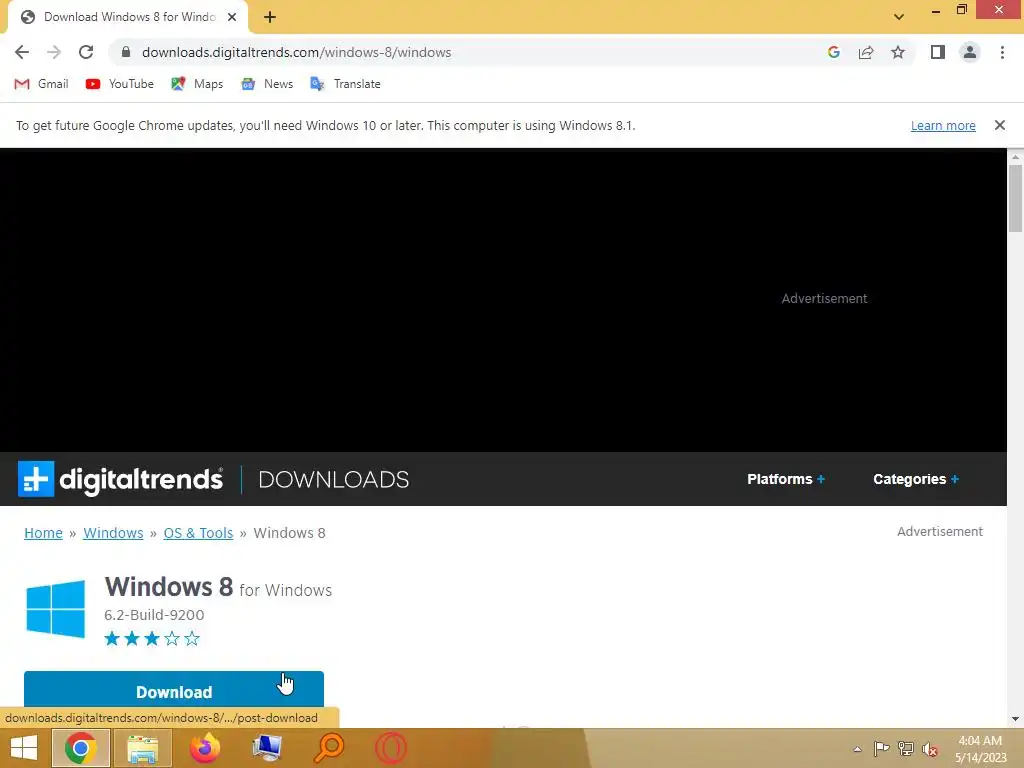The image size is (1024, 768).
Task: Open the computer monitor taskbar icon
Action: coord(266,748)
